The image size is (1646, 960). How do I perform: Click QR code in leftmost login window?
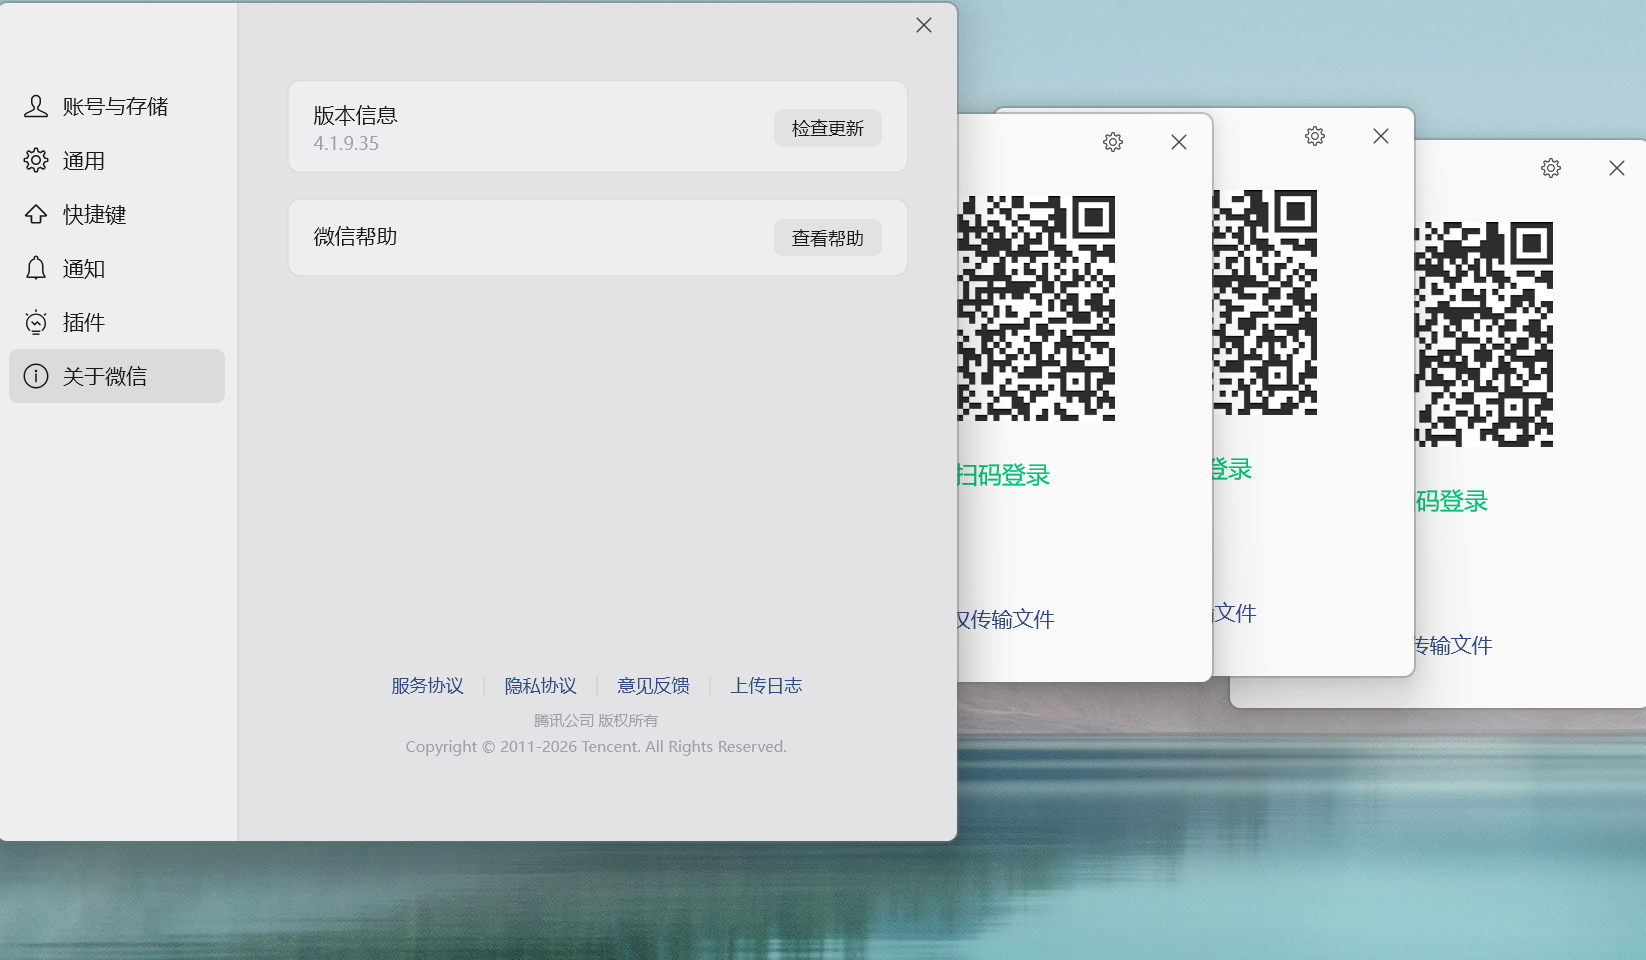[x=1037, y=308]
